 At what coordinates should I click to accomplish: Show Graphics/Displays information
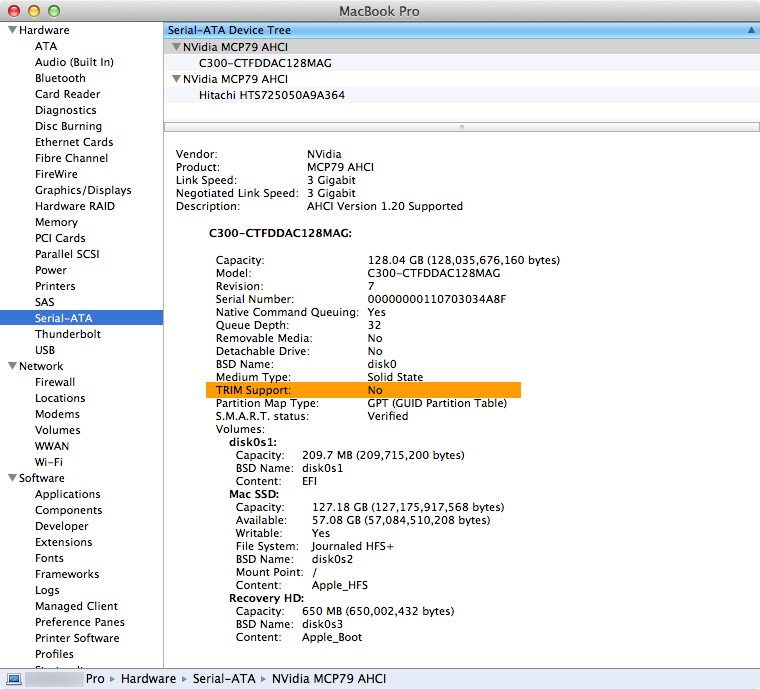click(x=83, y=190)
